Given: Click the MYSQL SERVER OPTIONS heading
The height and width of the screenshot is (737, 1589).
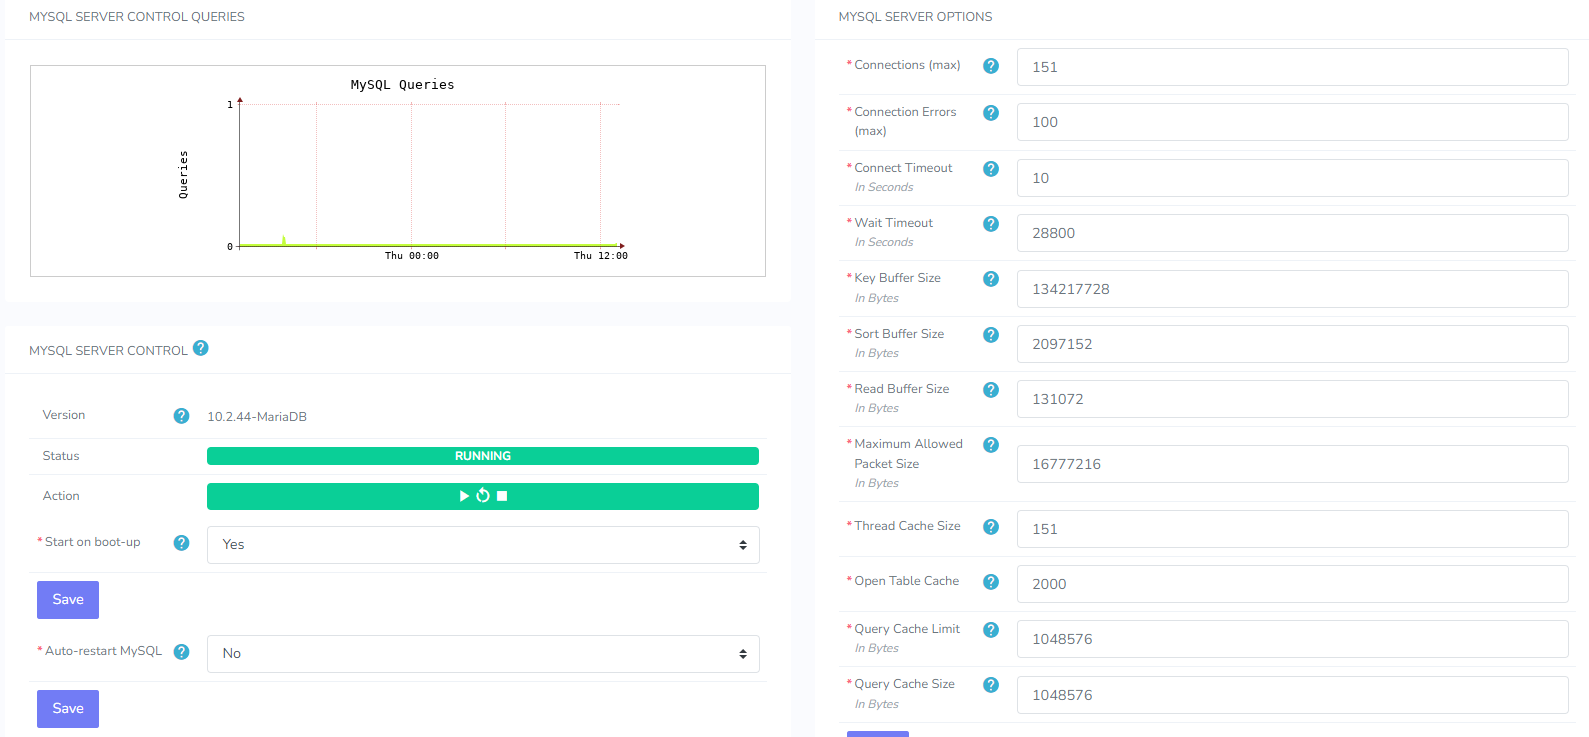Looking at the screenshot, I should 915,17.
